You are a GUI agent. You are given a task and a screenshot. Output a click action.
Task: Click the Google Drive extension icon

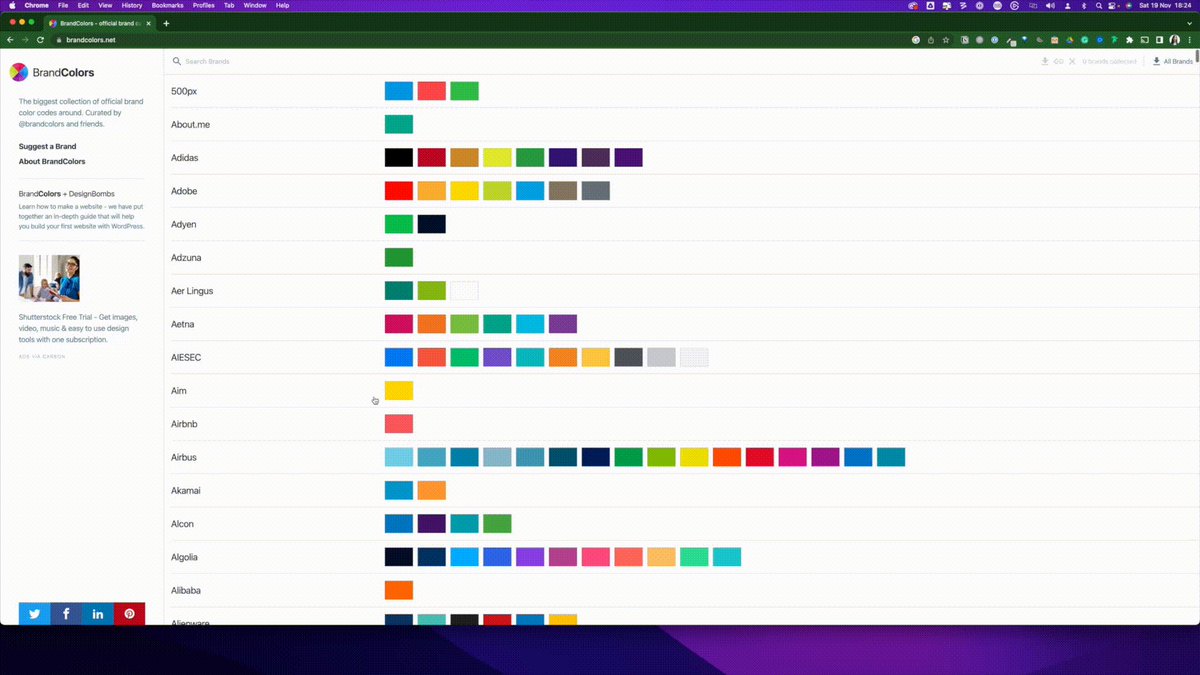(1069, 40)
